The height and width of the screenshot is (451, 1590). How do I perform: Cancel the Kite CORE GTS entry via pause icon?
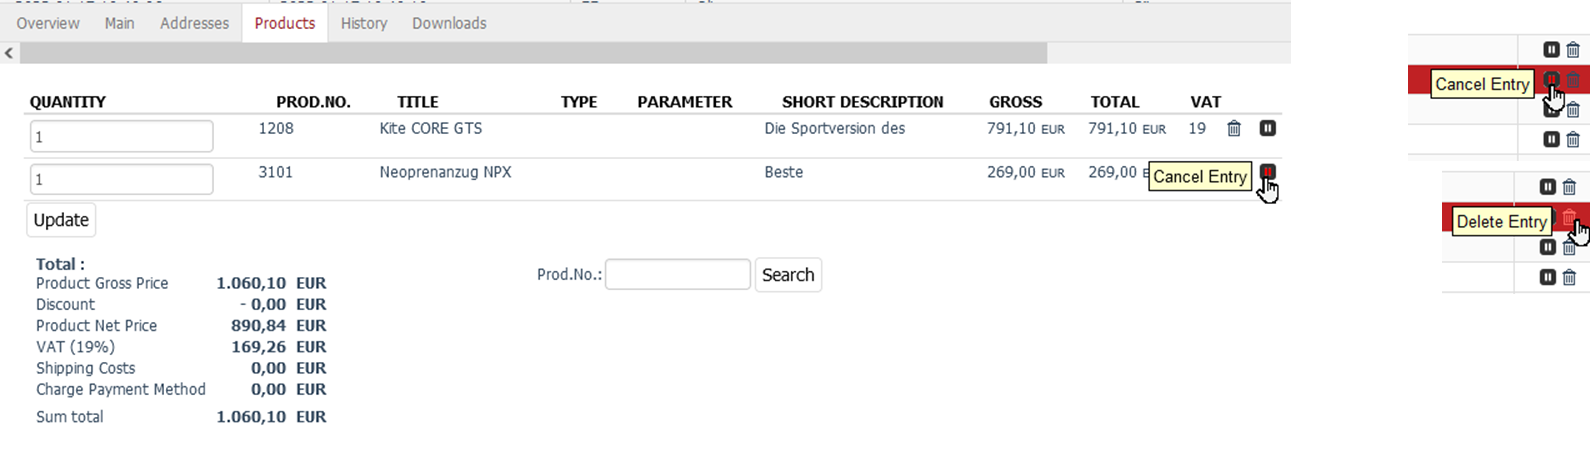pos(1267,129)
